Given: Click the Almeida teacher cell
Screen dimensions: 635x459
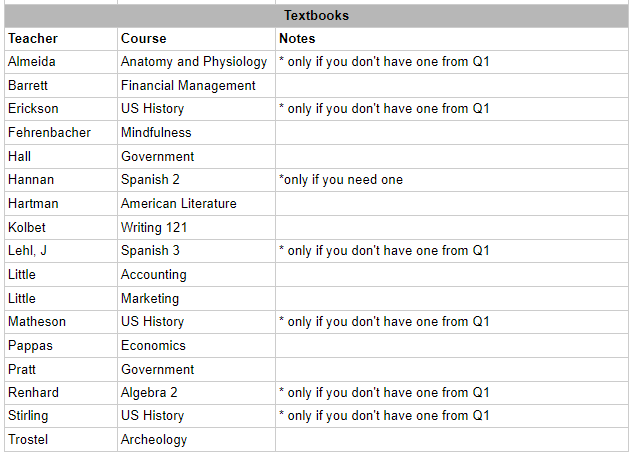Looking at the screenshot, I should [61, 62].
